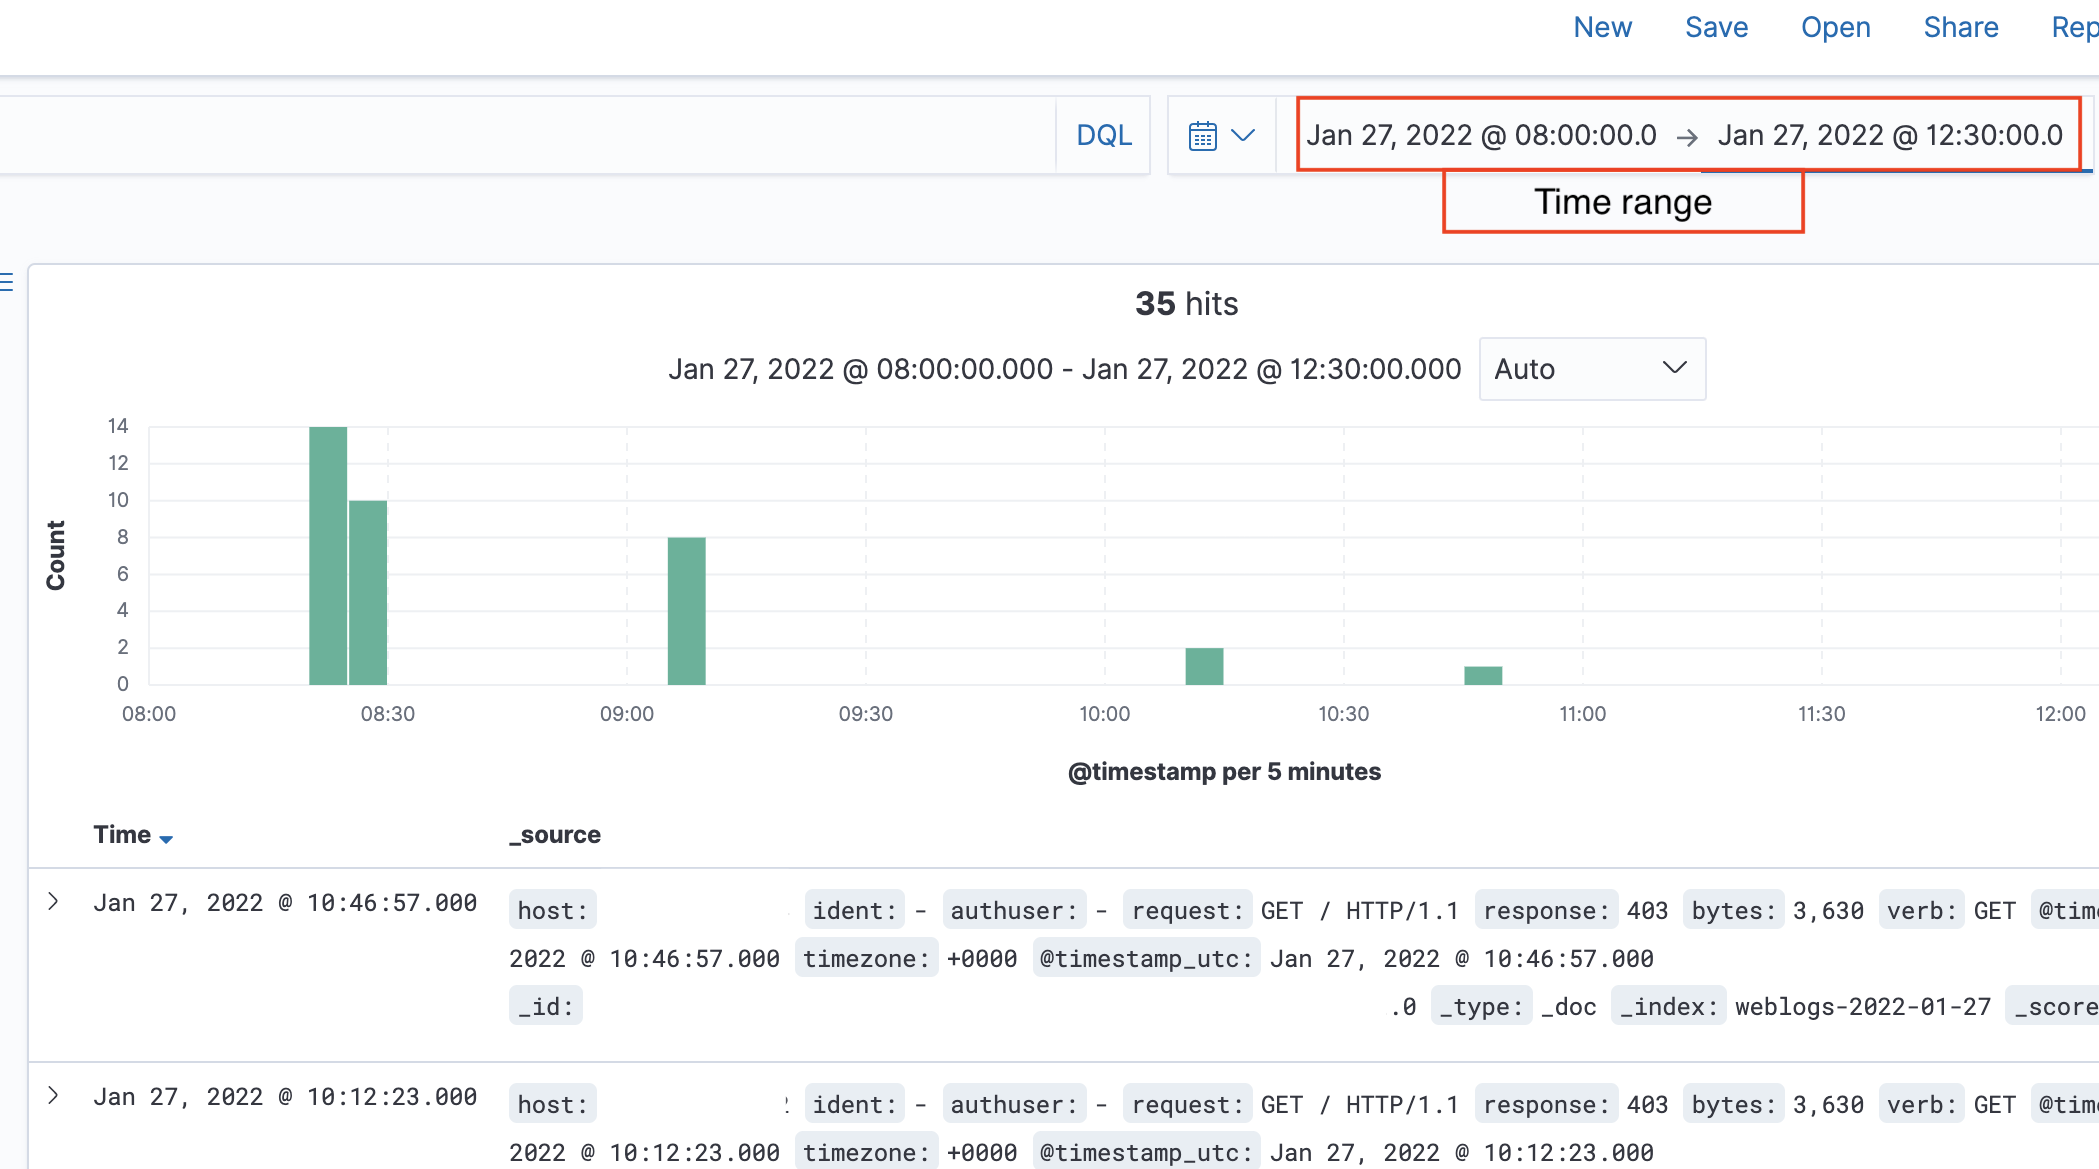Image resolution: width=2099 pixels, height=1169 pixels.
Task: Click New in the top menu
Action: [1602, 27]
